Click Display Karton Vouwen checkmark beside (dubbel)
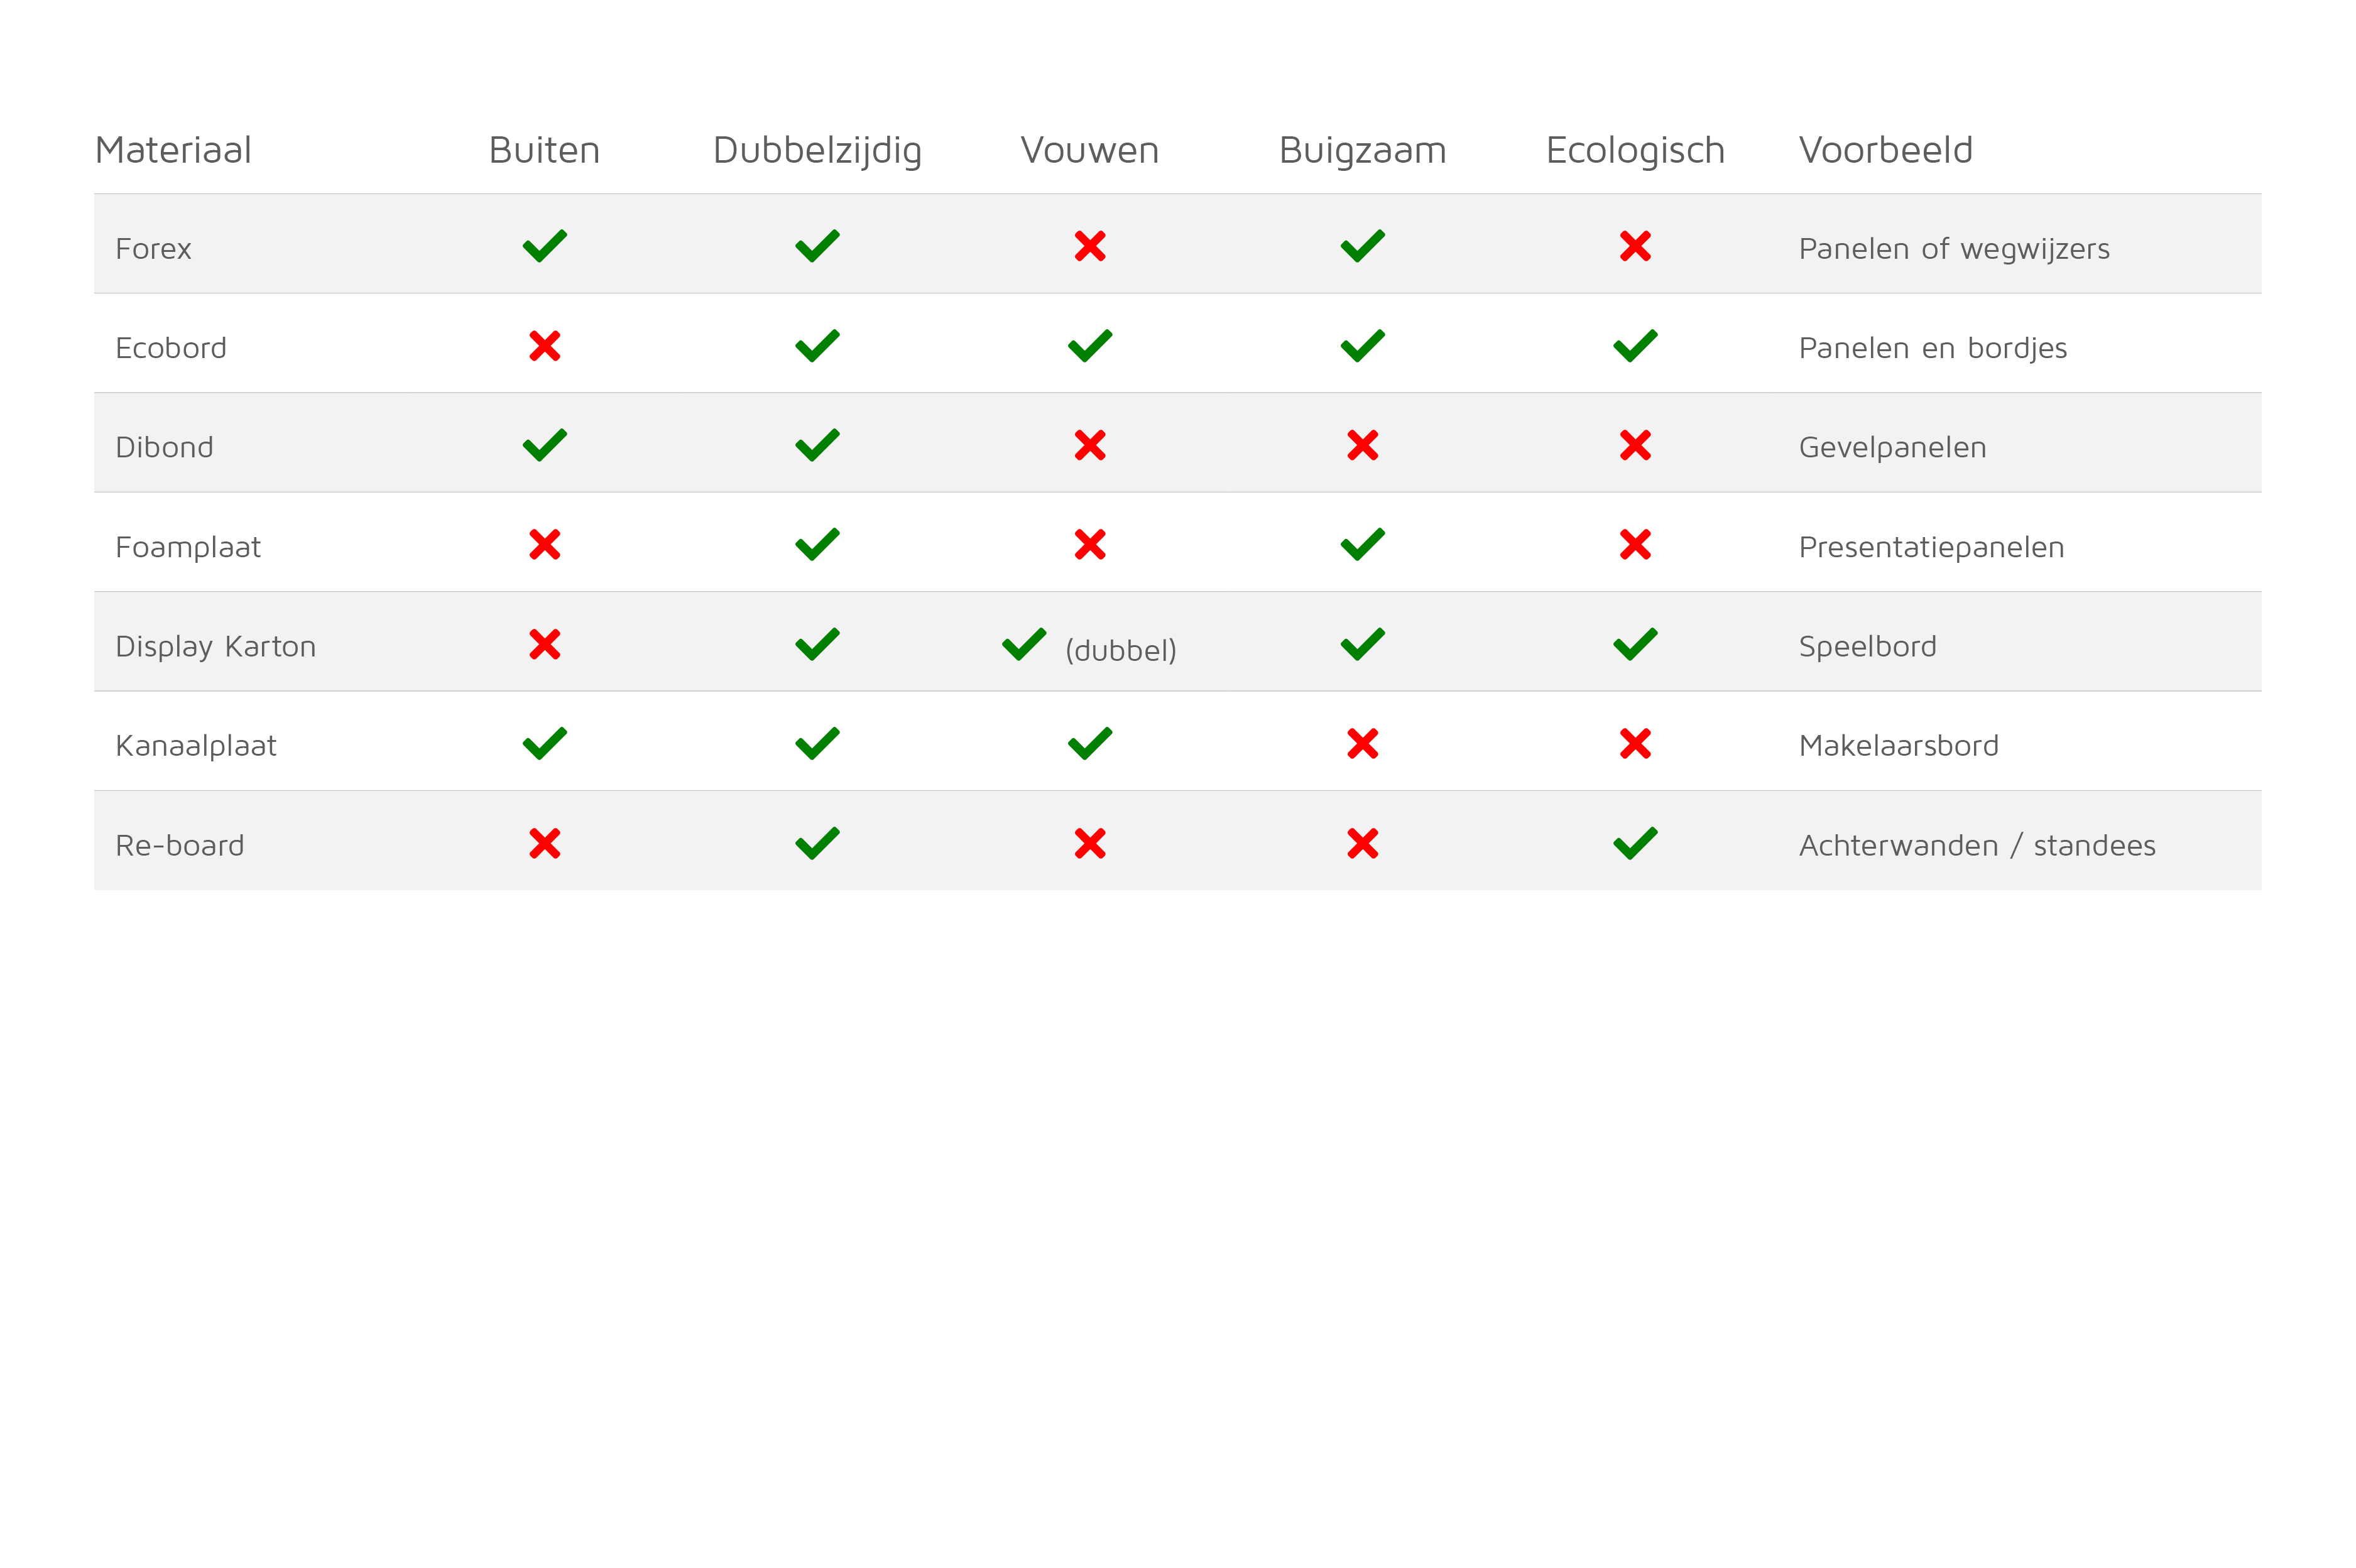The width and height of the screenshot is (2356, 1568). pyautogui.click(x=1024, y=645)
